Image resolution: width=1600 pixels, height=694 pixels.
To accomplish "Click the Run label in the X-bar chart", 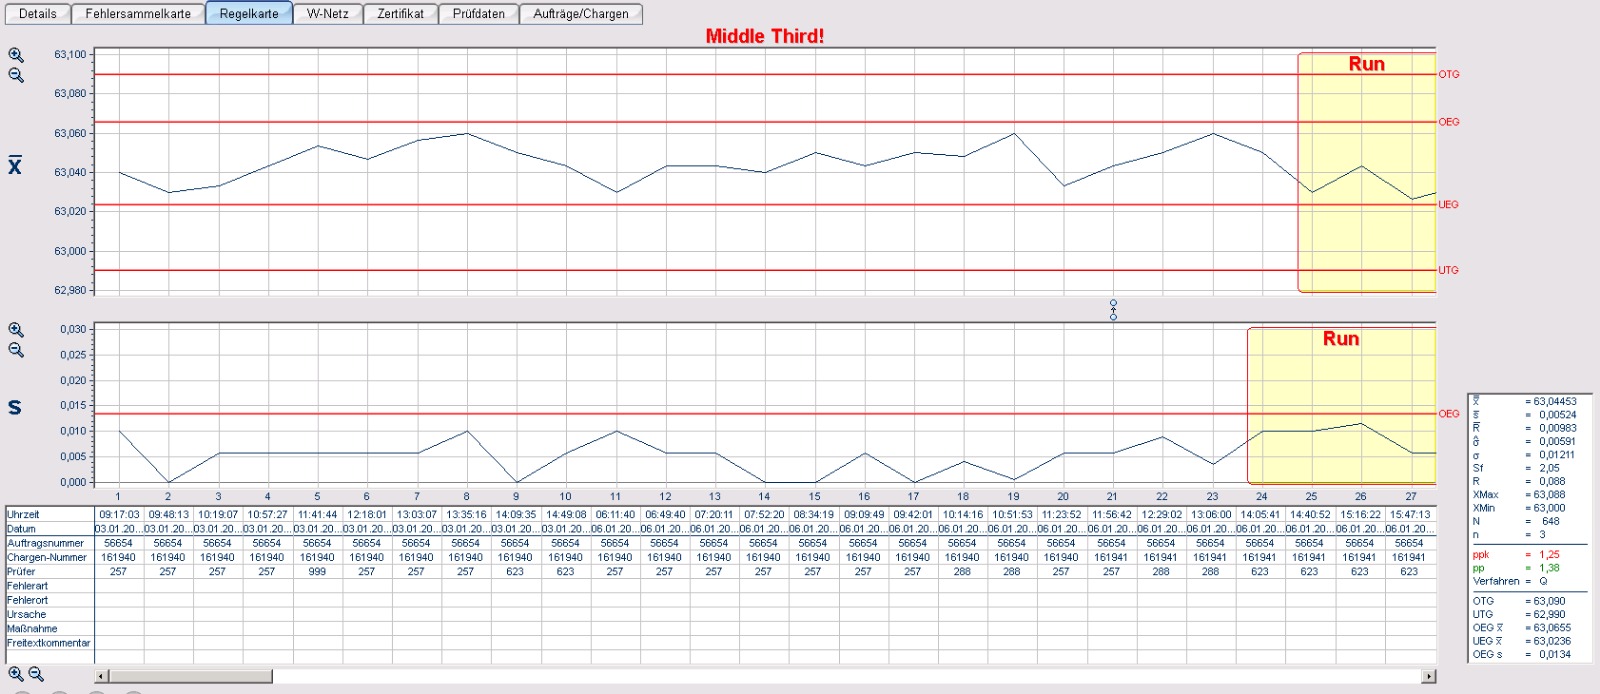I will (x=1366, y=64).
